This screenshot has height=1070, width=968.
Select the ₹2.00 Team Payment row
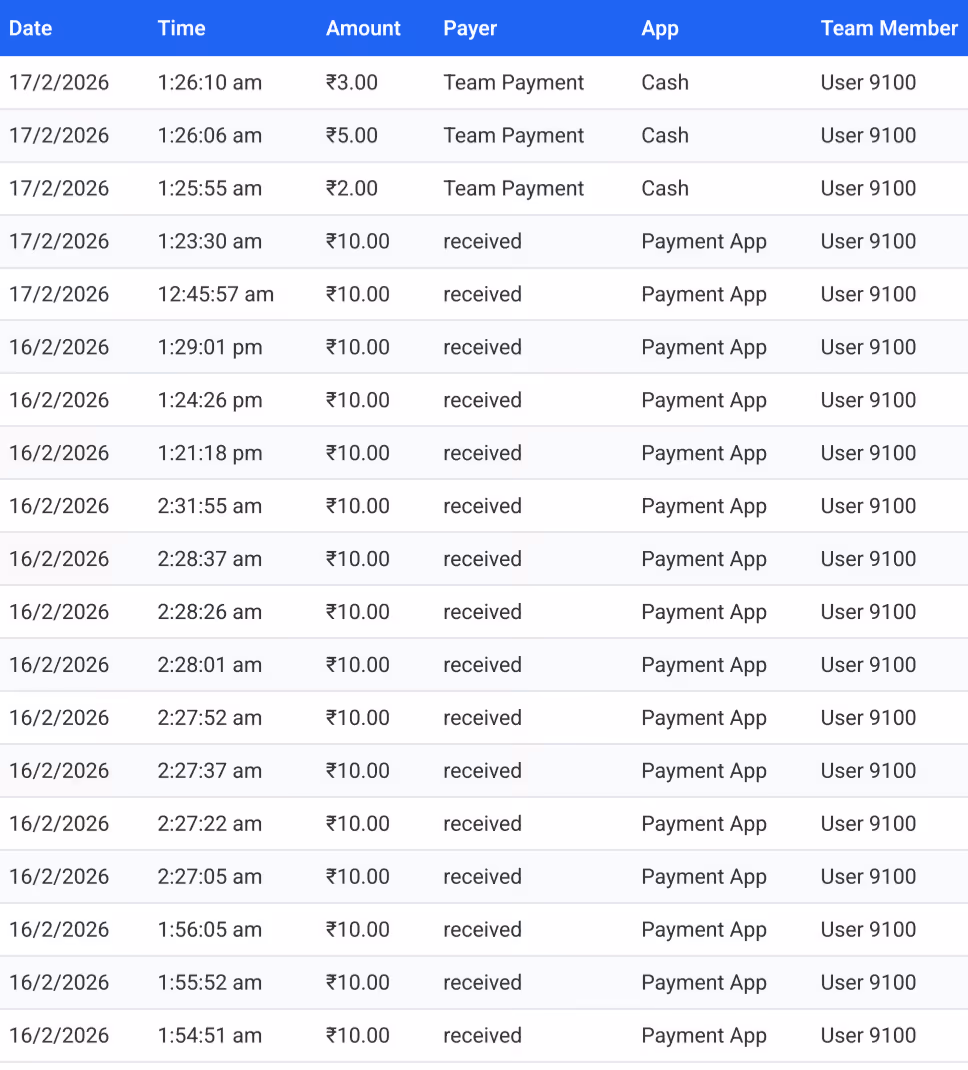pyautogui.click(x=484, y=188)
